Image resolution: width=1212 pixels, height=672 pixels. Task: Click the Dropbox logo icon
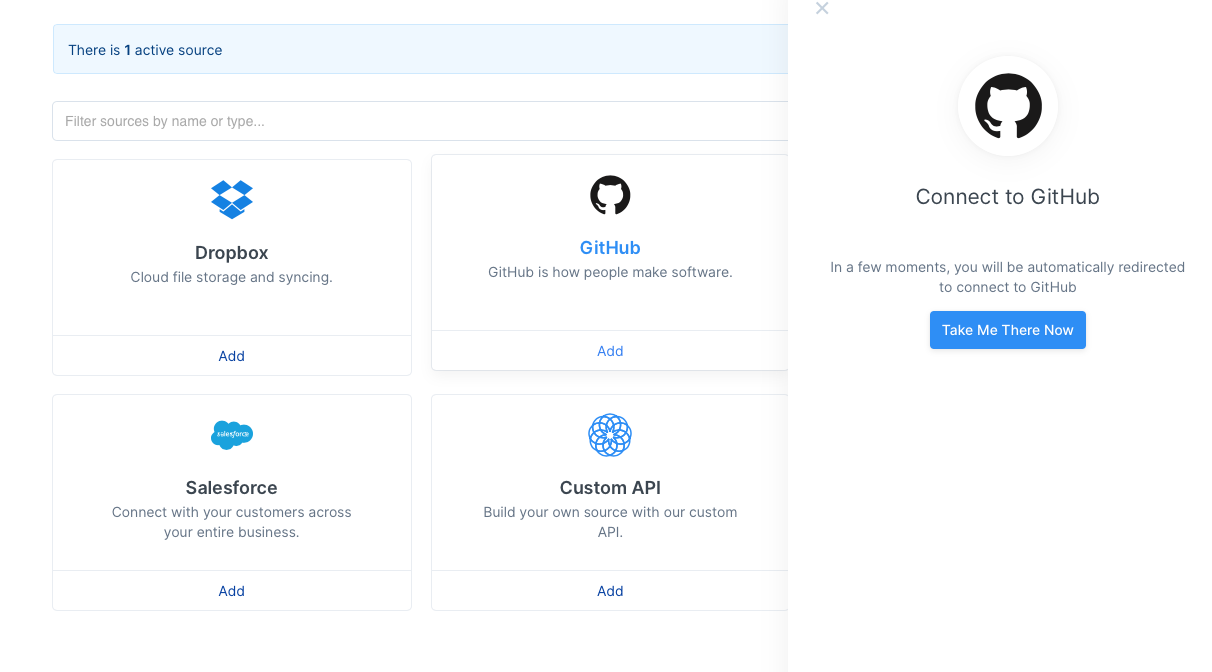[x=232, y=199]
